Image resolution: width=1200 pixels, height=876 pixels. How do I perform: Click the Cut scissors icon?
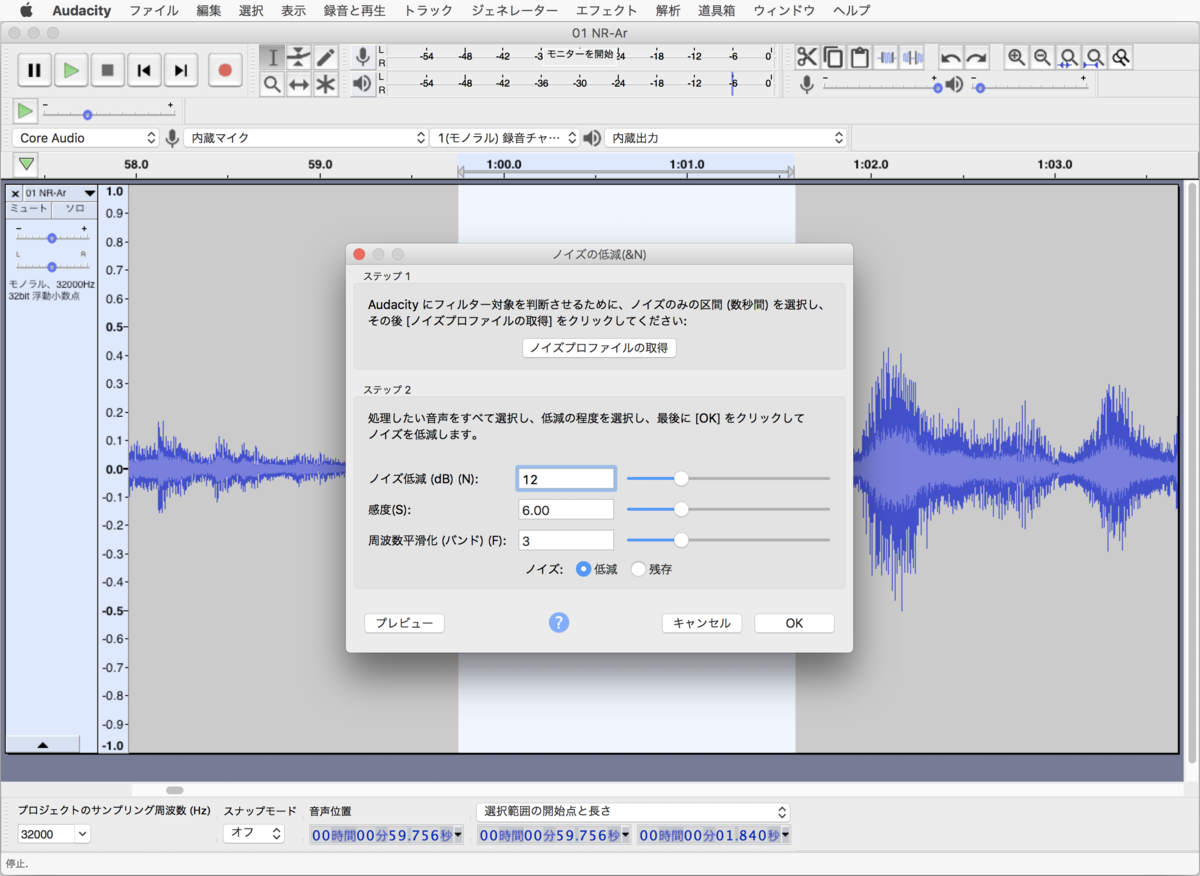[807, 58]
